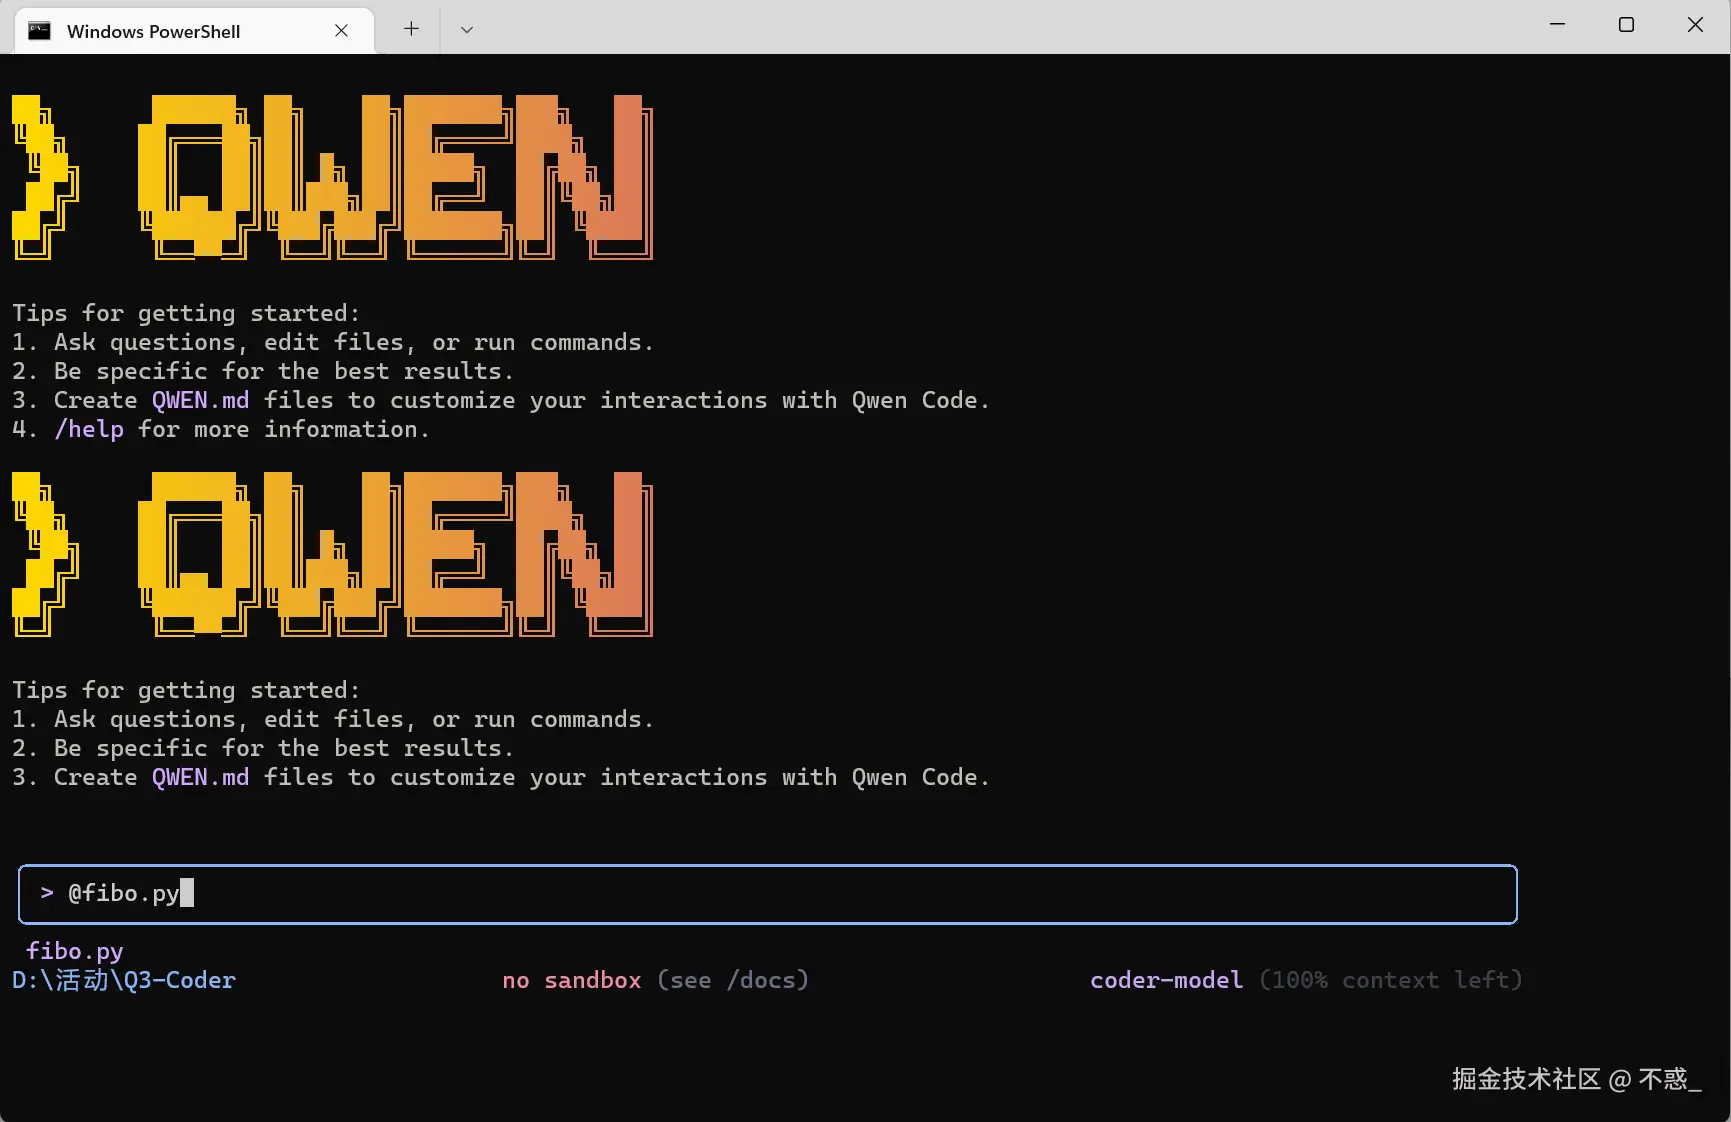Click the PowerShell icon on the tab
Viewport: 1731px width, 1122px height.
point(40,31)
